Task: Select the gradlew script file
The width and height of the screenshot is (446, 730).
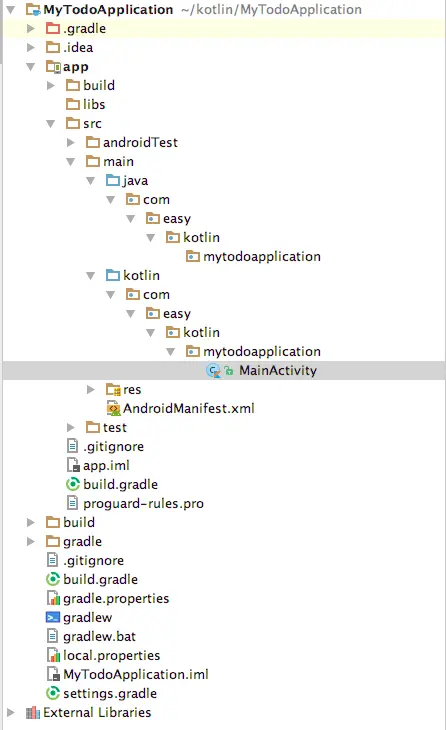Action: click(x=88, y=617)
